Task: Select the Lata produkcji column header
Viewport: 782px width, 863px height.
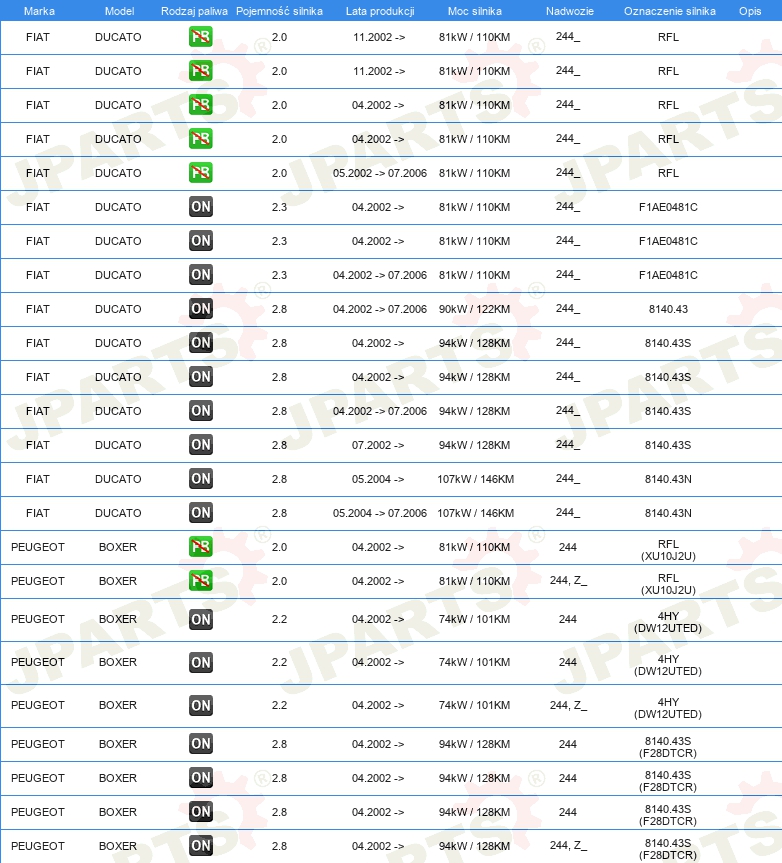Action: [380, 11]
